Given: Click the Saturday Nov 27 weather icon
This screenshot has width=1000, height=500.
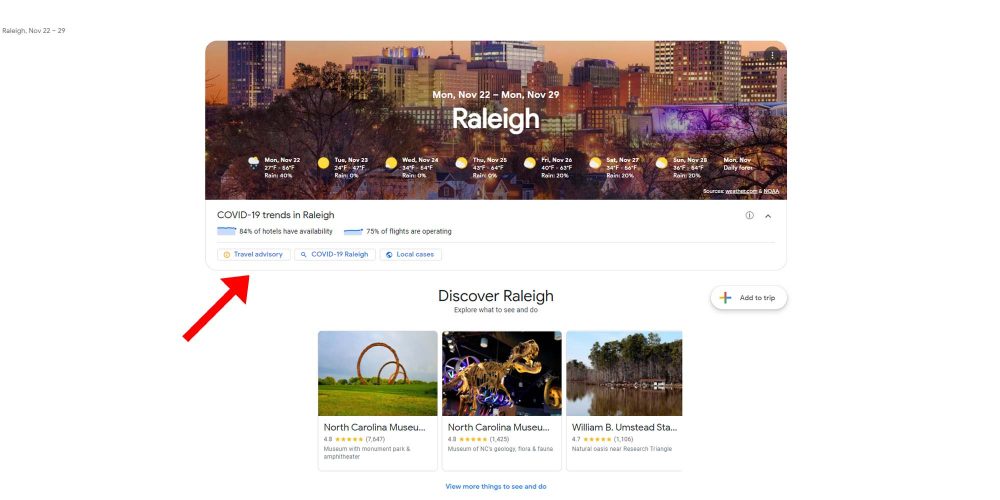Looking at the screenshot, I should click(595, 163).
